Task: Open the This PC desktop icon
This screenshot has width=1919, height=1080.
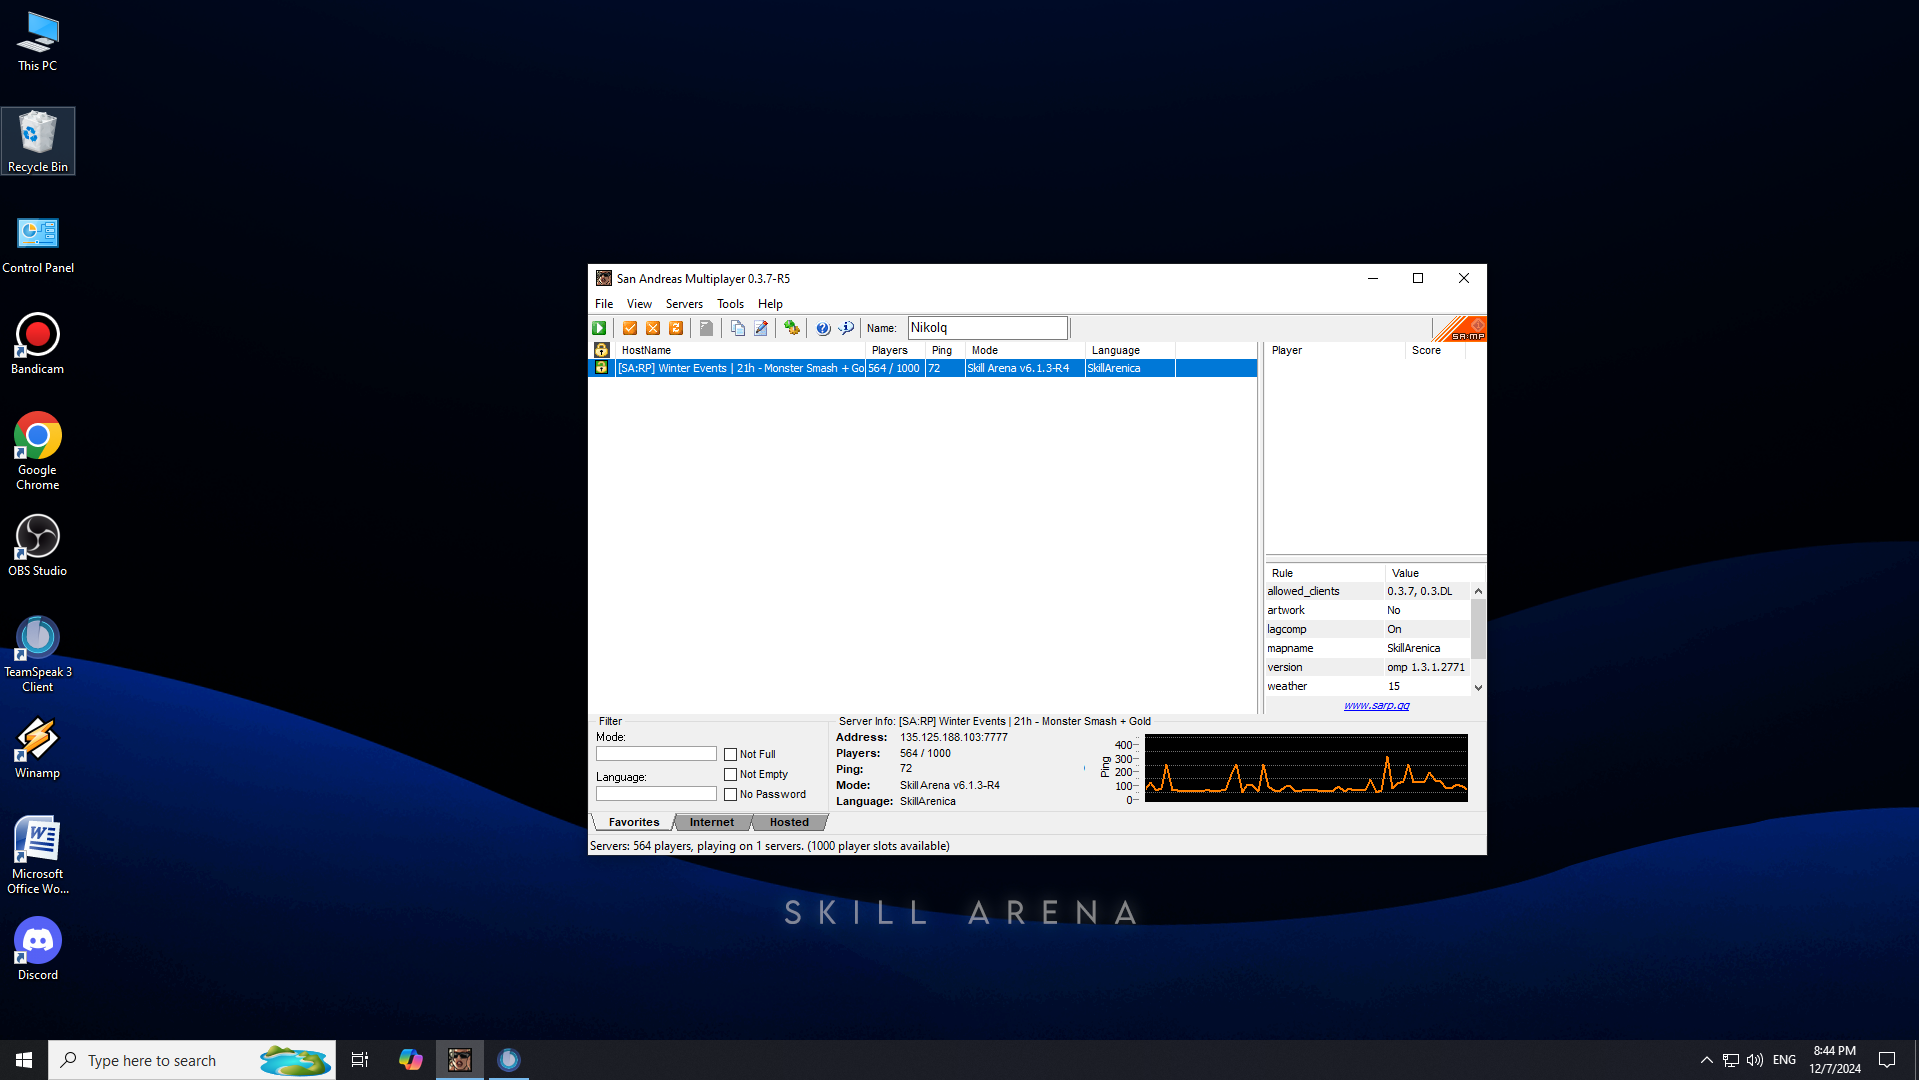Action: point(38,41)
